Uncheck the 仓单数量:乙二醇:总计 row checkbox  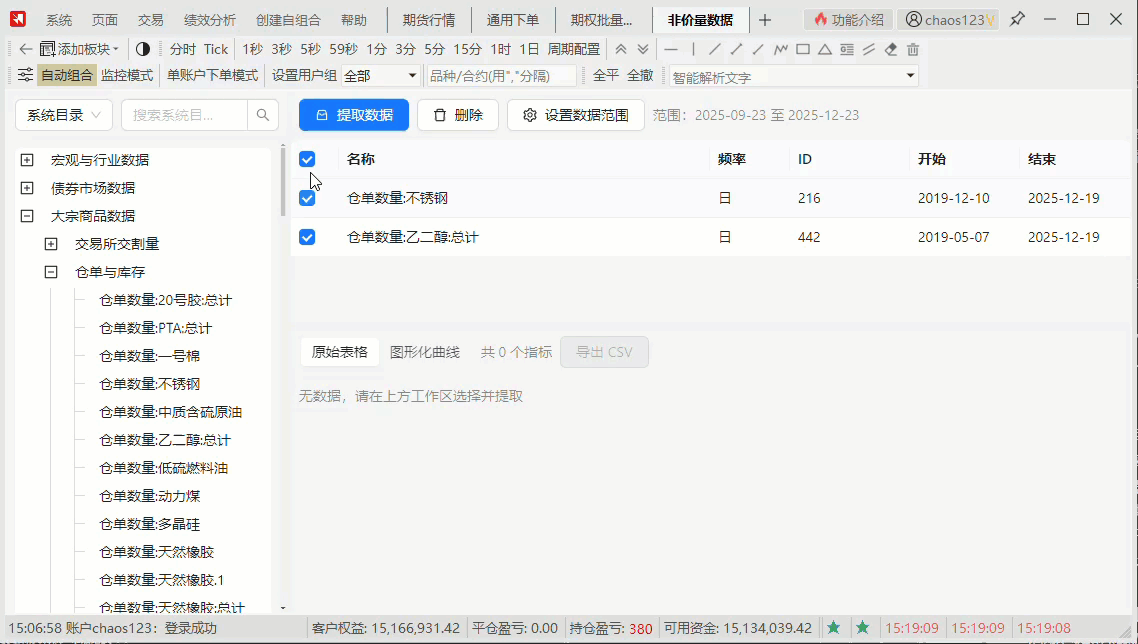click(307, 237)
